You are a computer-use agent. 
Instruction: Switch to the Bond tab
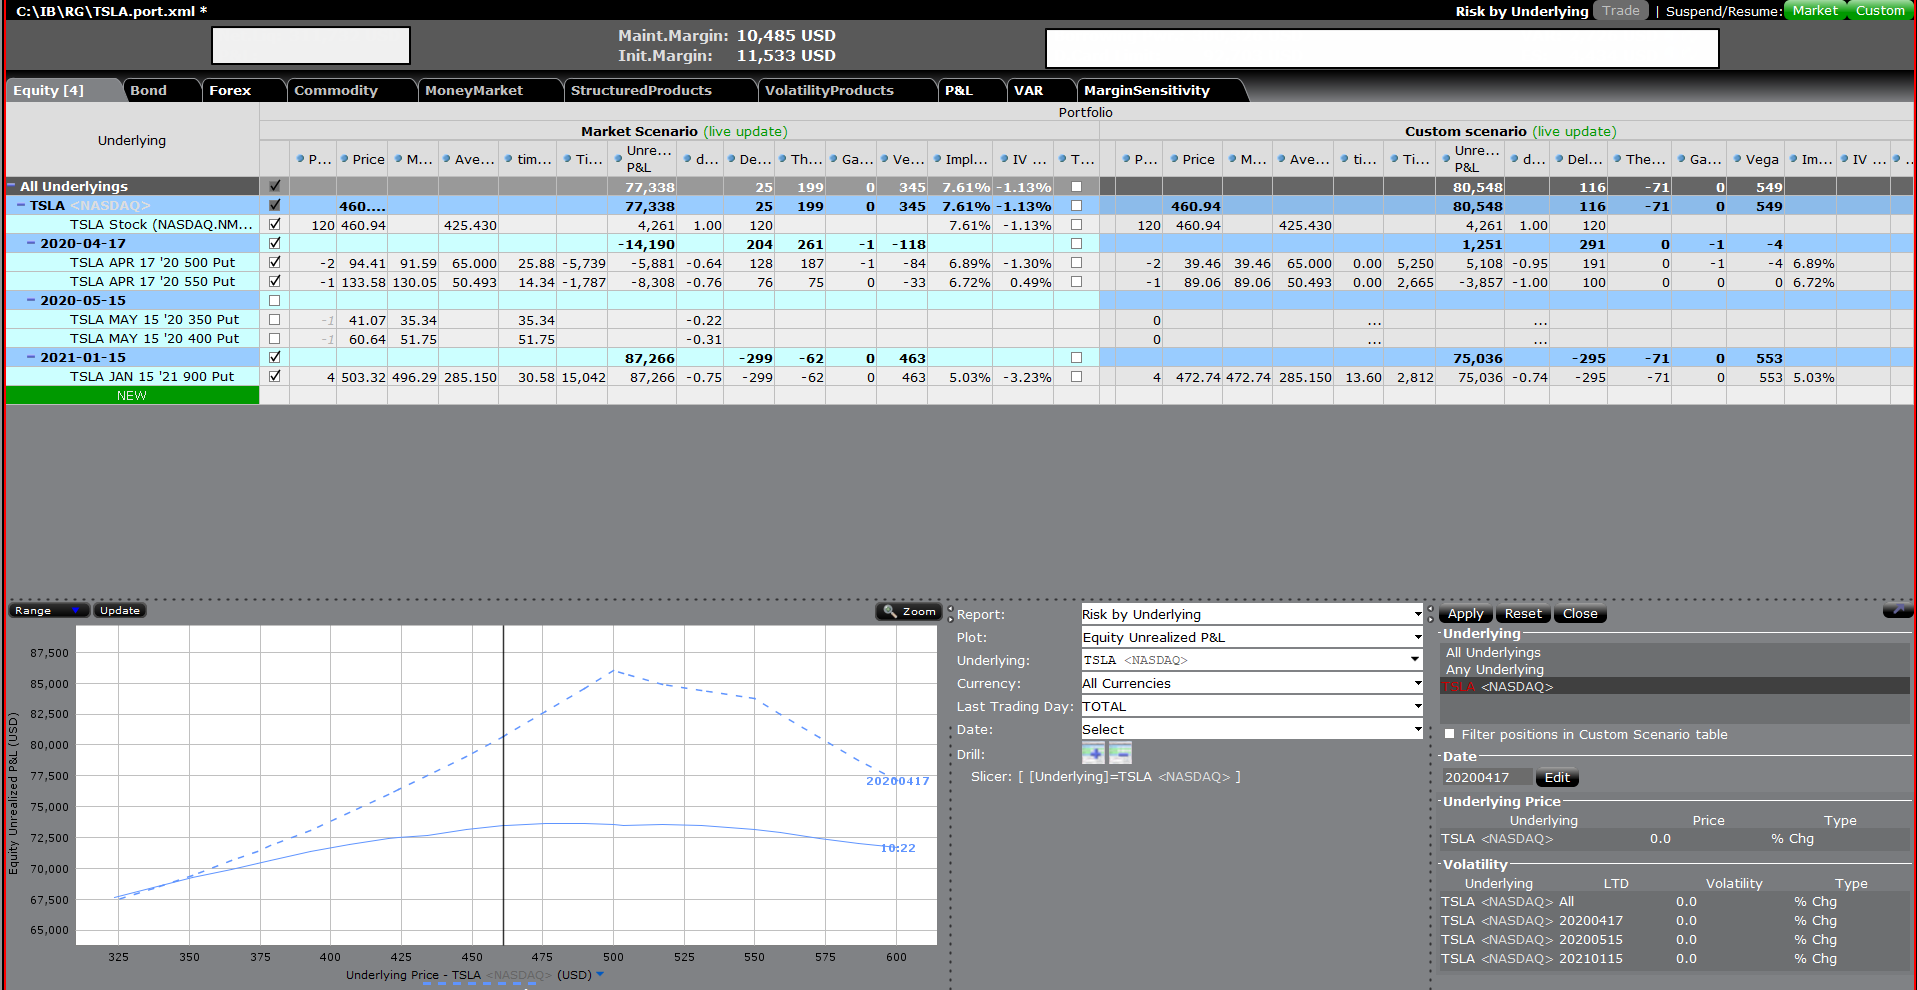[x=160, y=90]
